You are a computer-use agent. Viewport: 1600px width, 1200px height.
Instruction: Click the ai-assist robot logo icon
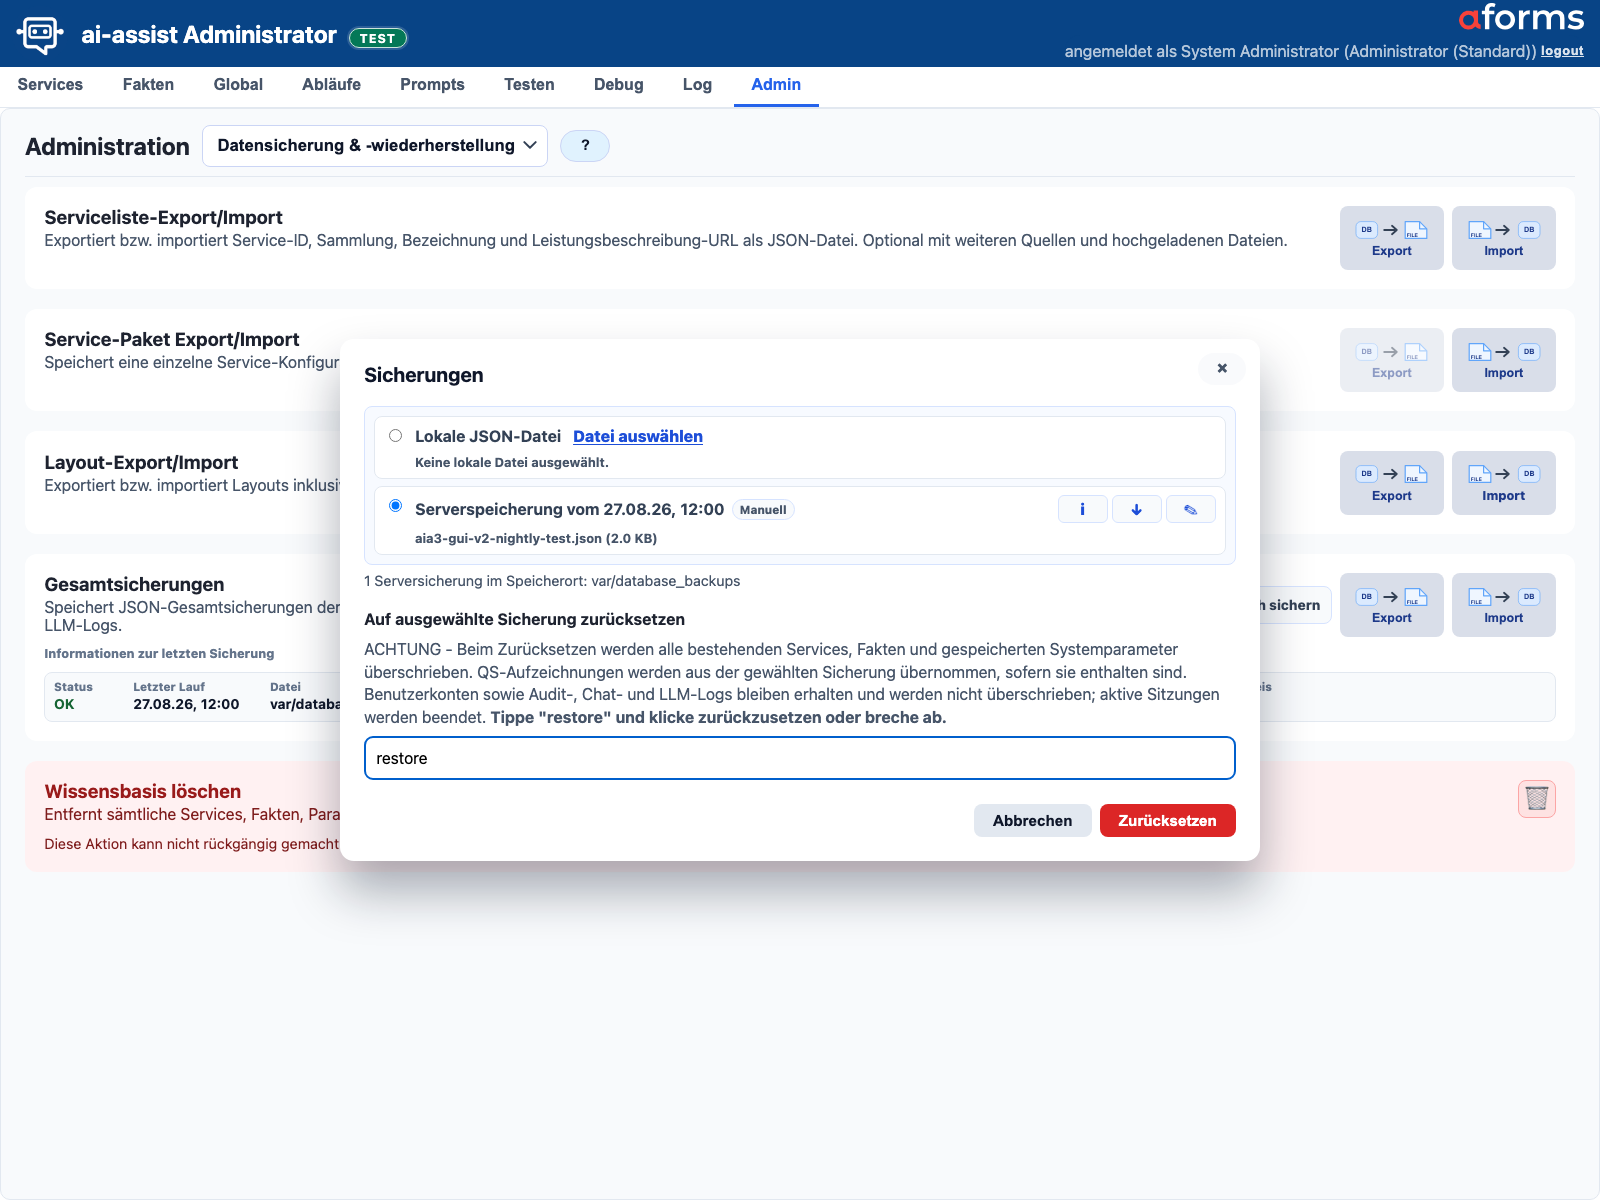[40, 34]
